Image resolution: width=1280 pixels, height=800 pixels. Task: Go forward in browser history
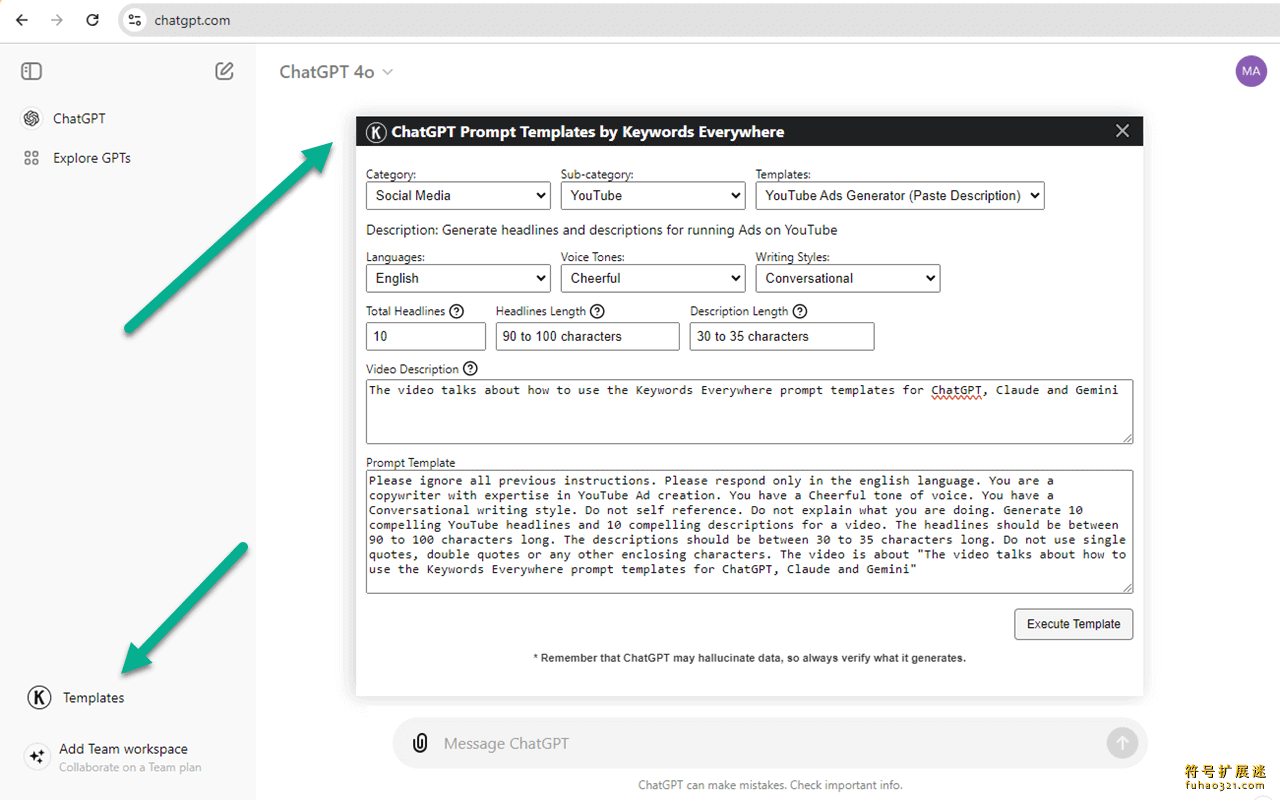(x=57, y=20)
